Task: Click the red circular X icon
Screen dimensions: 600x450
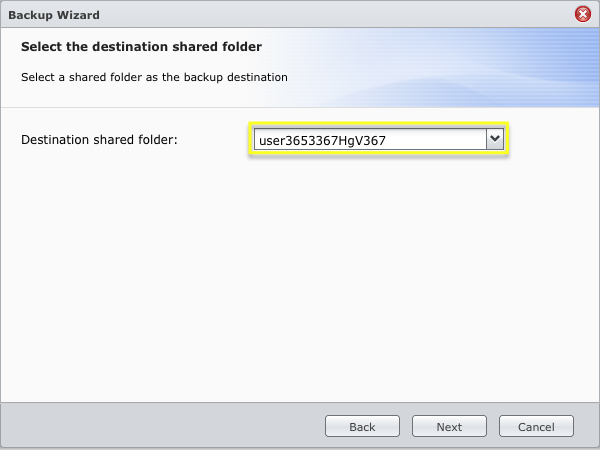Action: pos(583,15)
